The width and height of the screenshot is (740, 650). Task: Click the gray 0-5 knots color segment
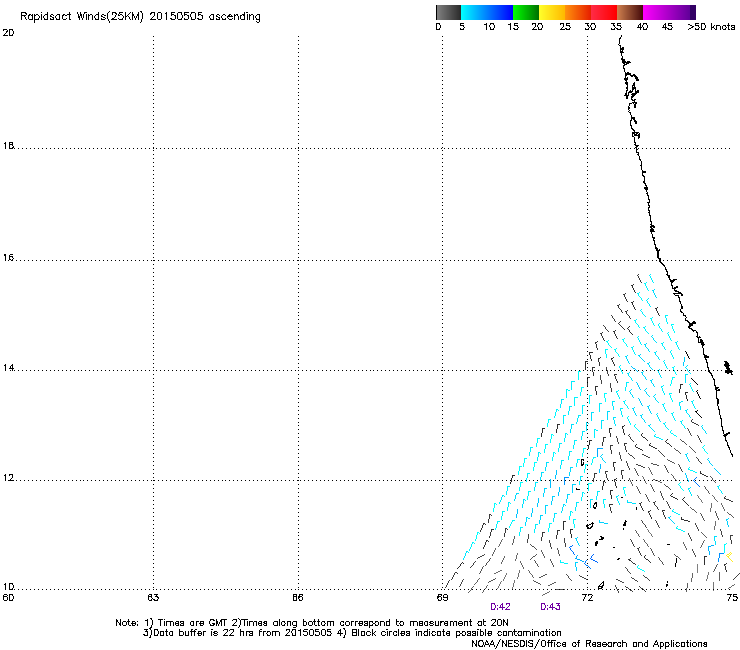click(x=448, y=12)
